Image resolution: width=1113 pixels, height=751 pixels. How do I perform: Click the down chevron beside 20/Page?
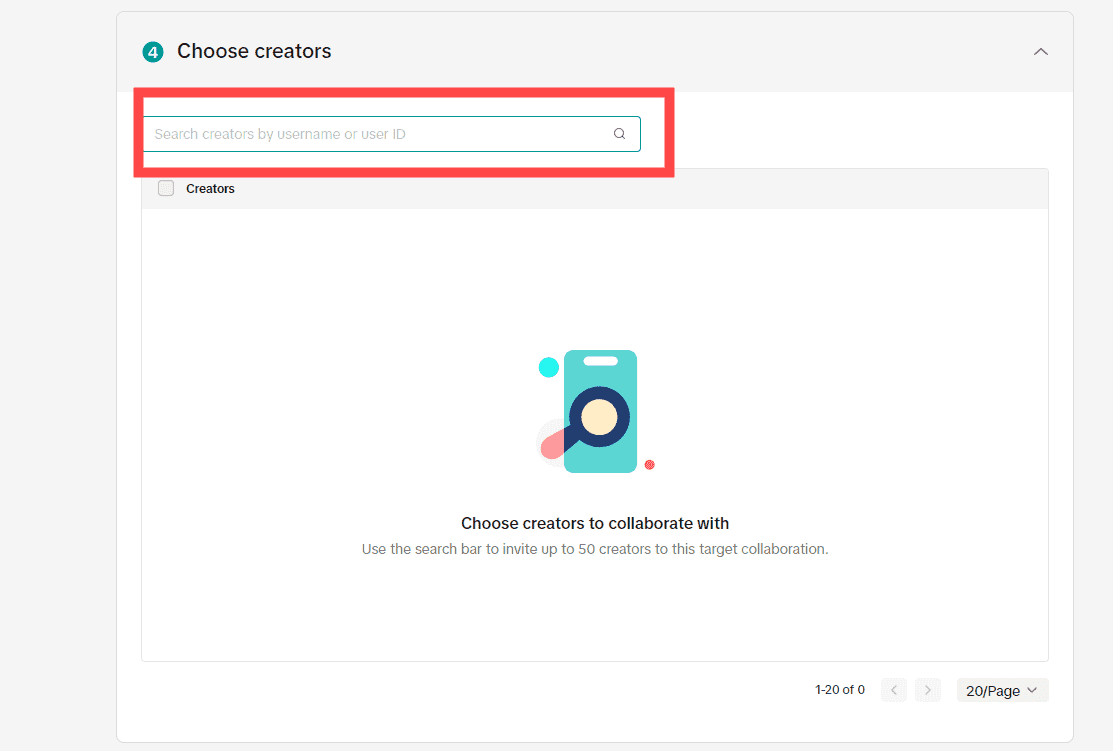point(1032,690)
